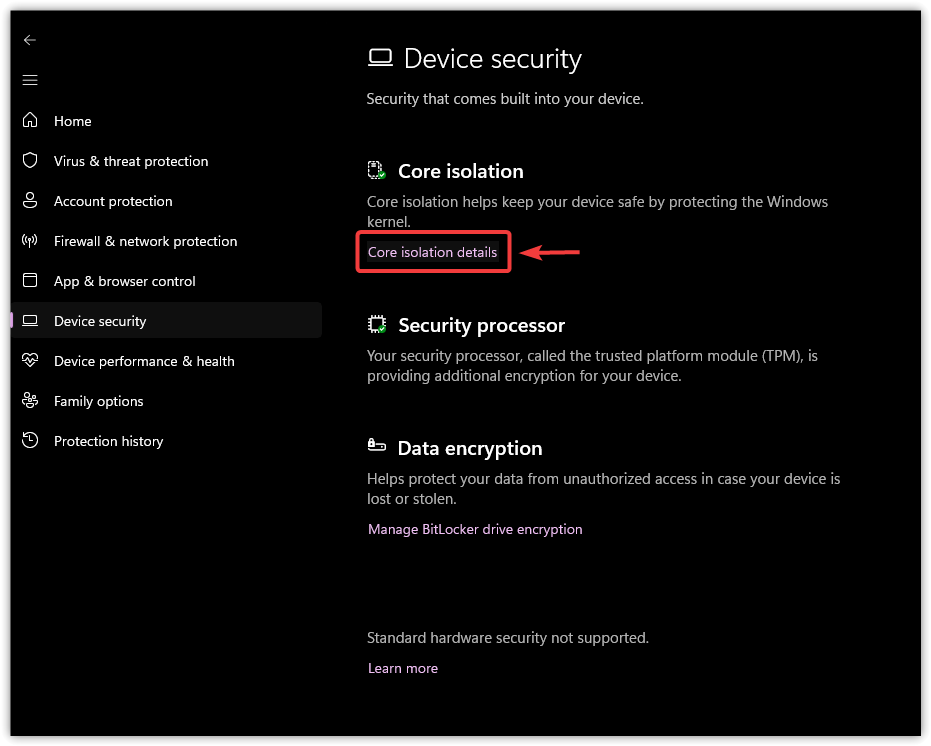Select the Firewall & network antenna icon
This screenshot has width=931, height=746.
coord(30,241)
